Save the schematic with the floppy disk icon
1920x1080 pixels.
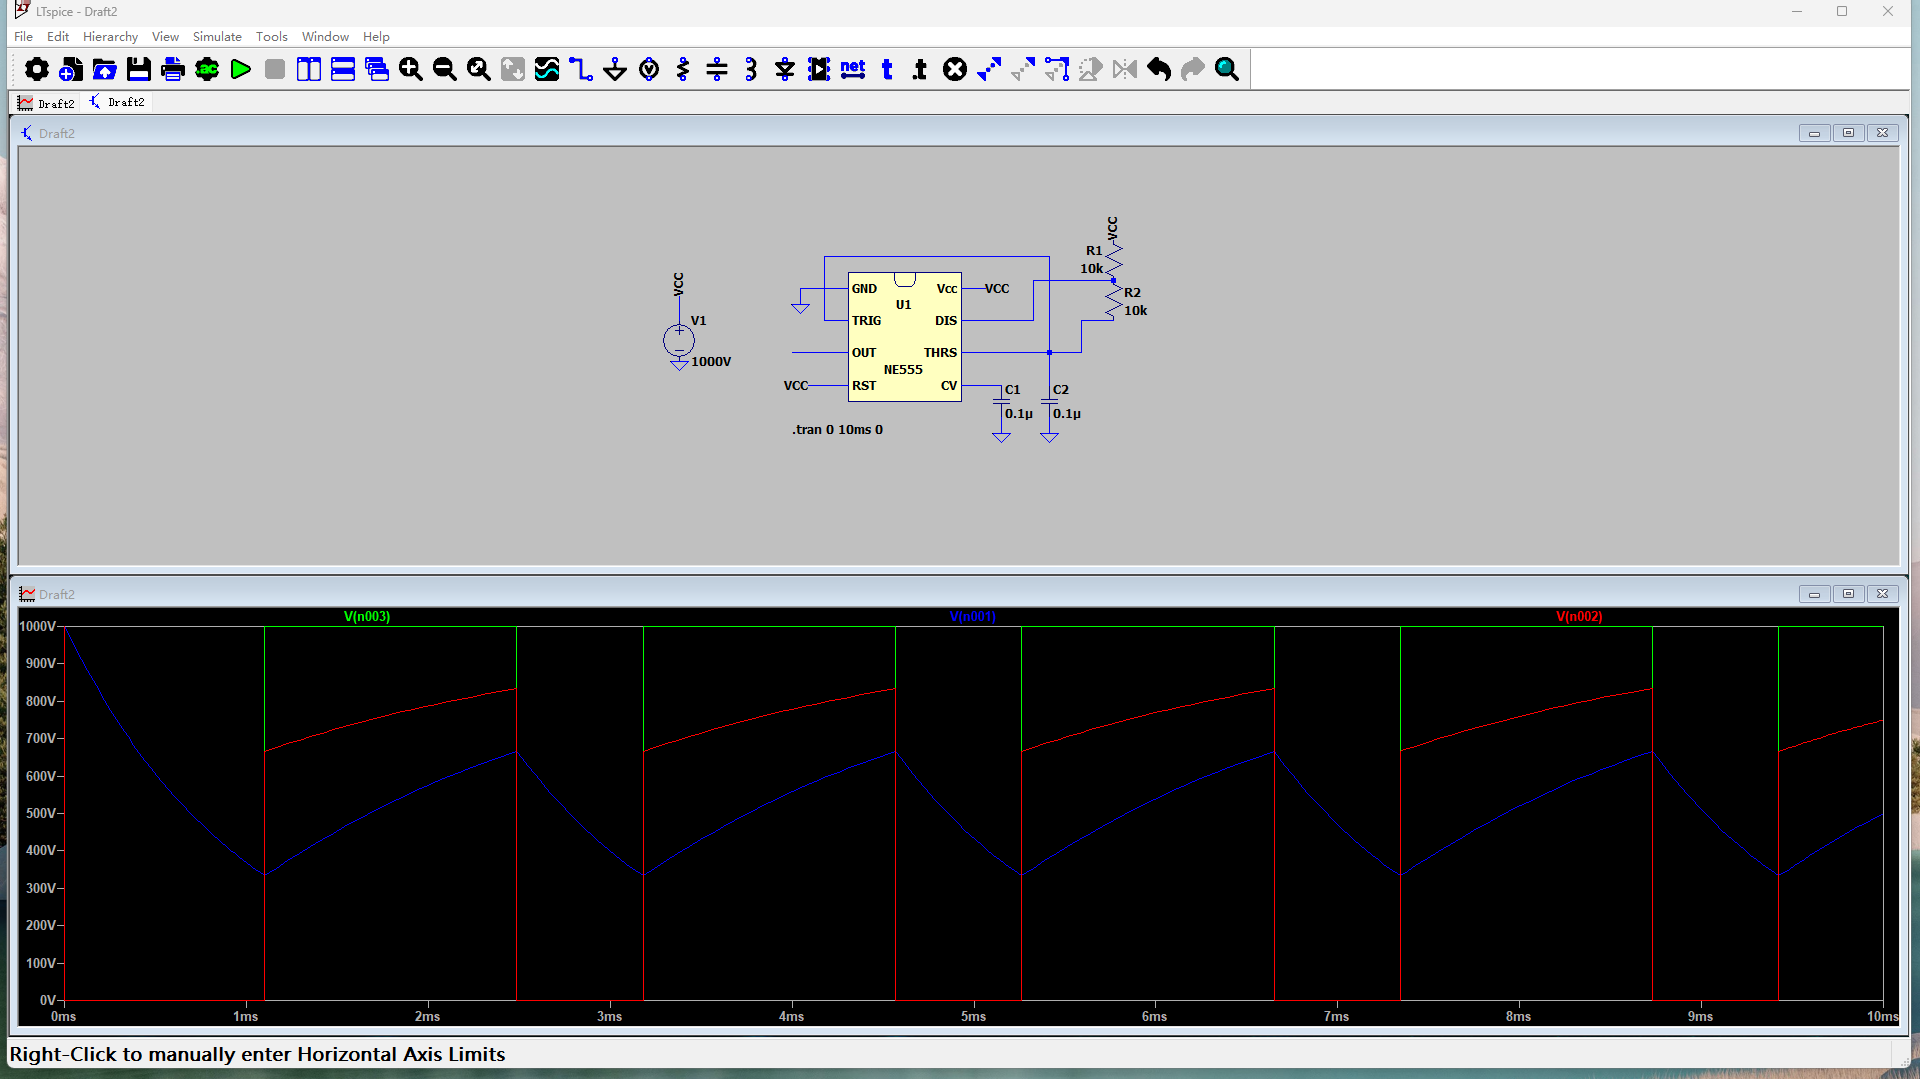(139, 69)
